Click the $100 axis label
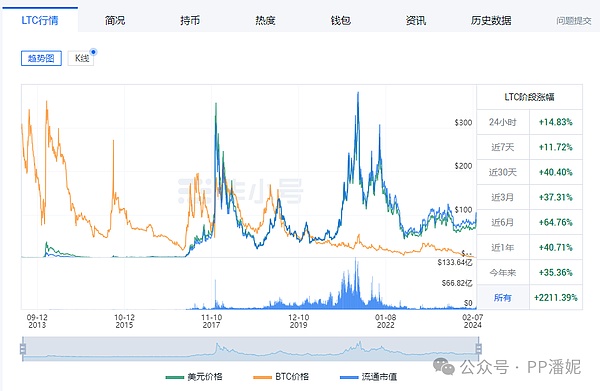 [463, 210]
